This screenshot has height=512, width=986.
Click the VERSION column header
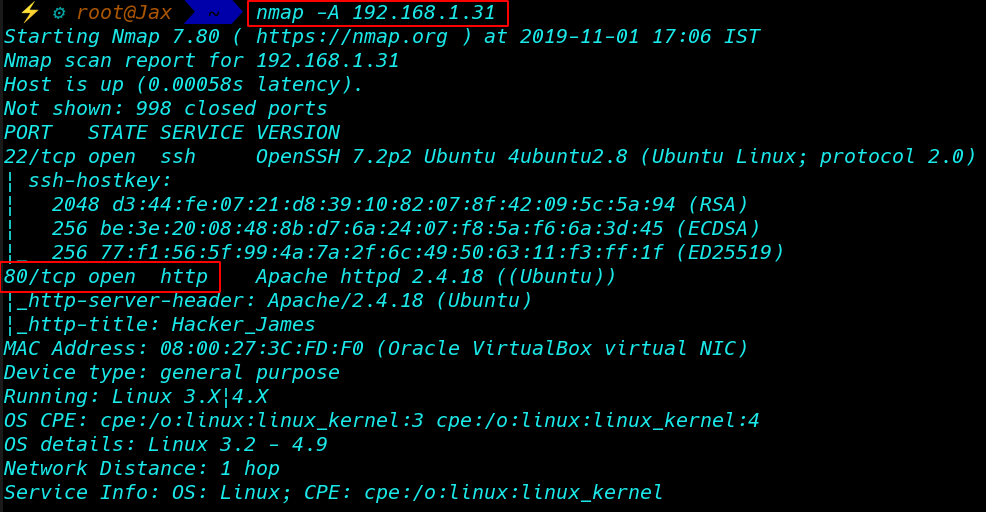pyautogui.click(x=298, y=133)
